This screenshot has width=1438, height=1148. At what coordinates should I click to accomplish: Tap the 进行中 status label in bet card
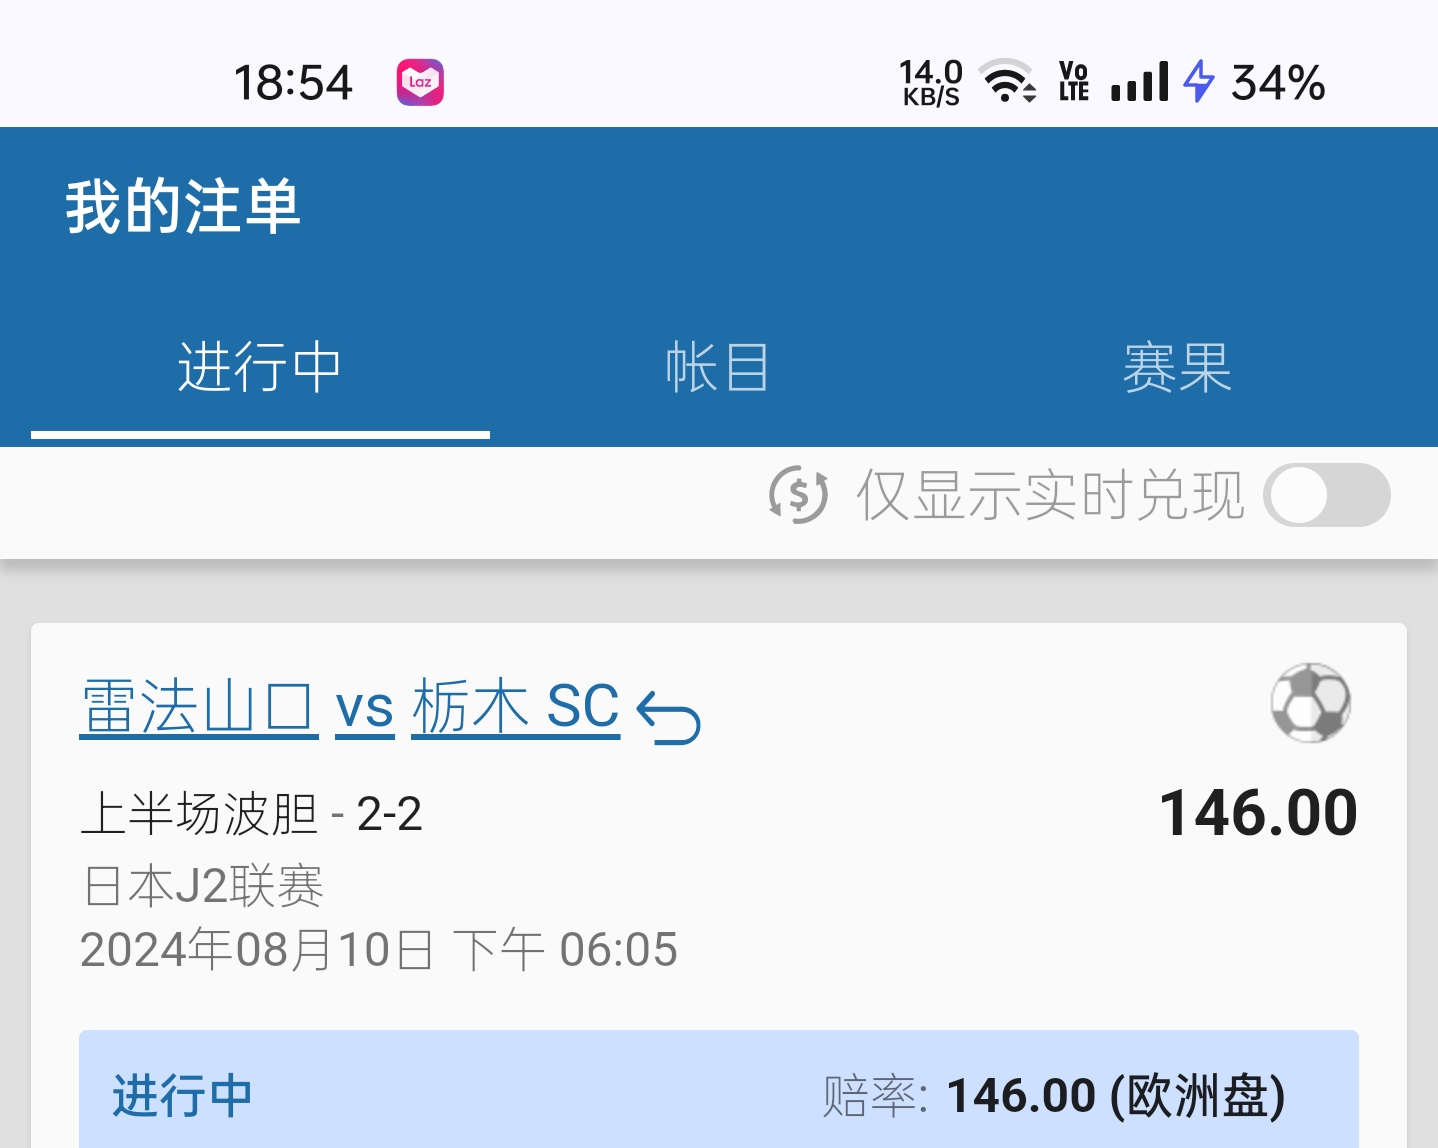(182, 1096)
